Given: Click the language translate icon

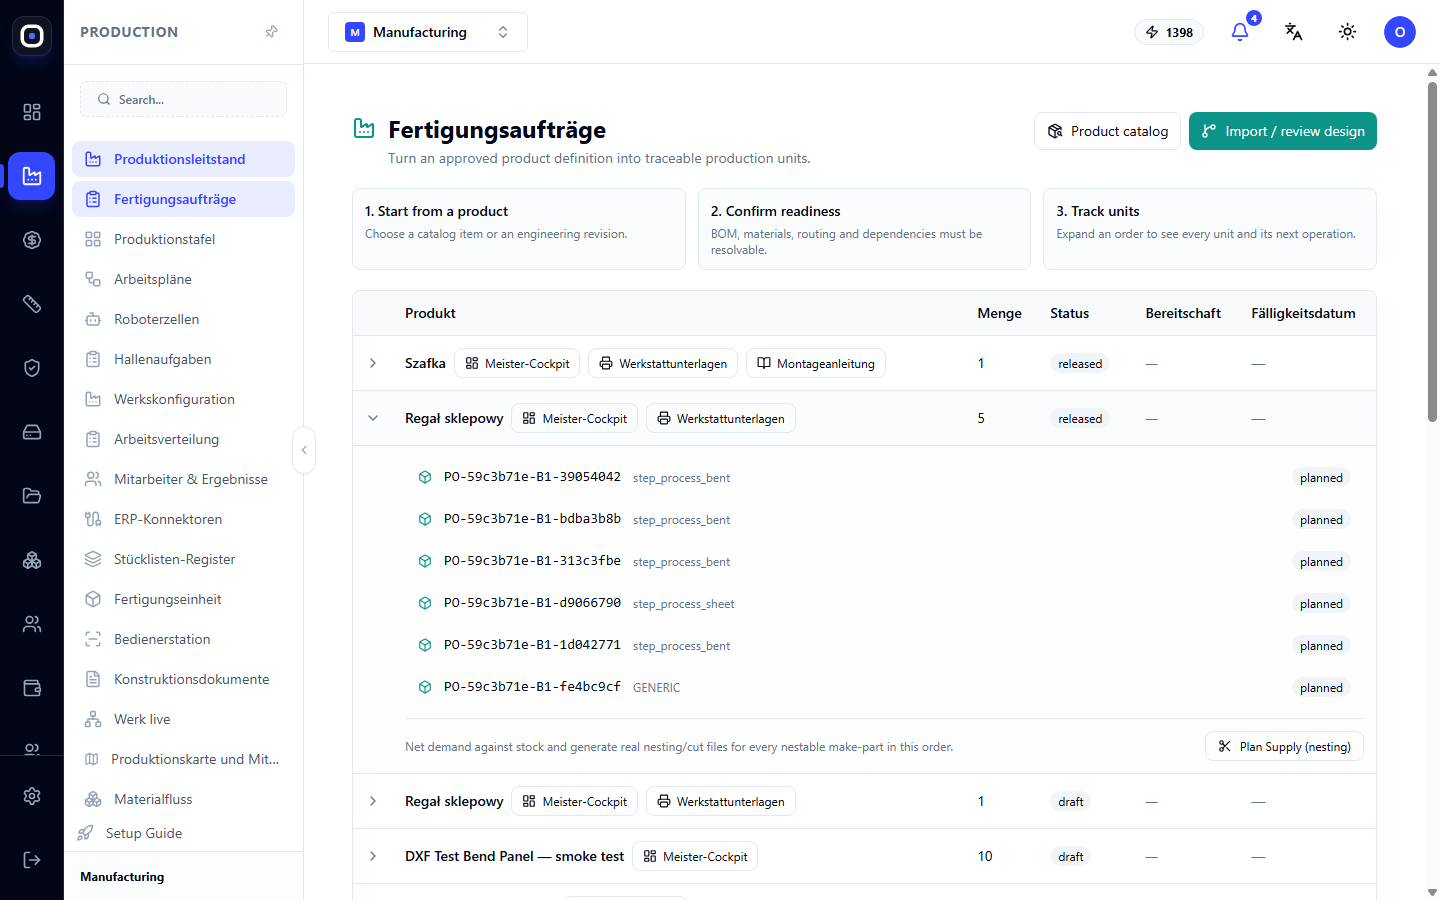Looking at the screenshot, I should click(1294, 32).
